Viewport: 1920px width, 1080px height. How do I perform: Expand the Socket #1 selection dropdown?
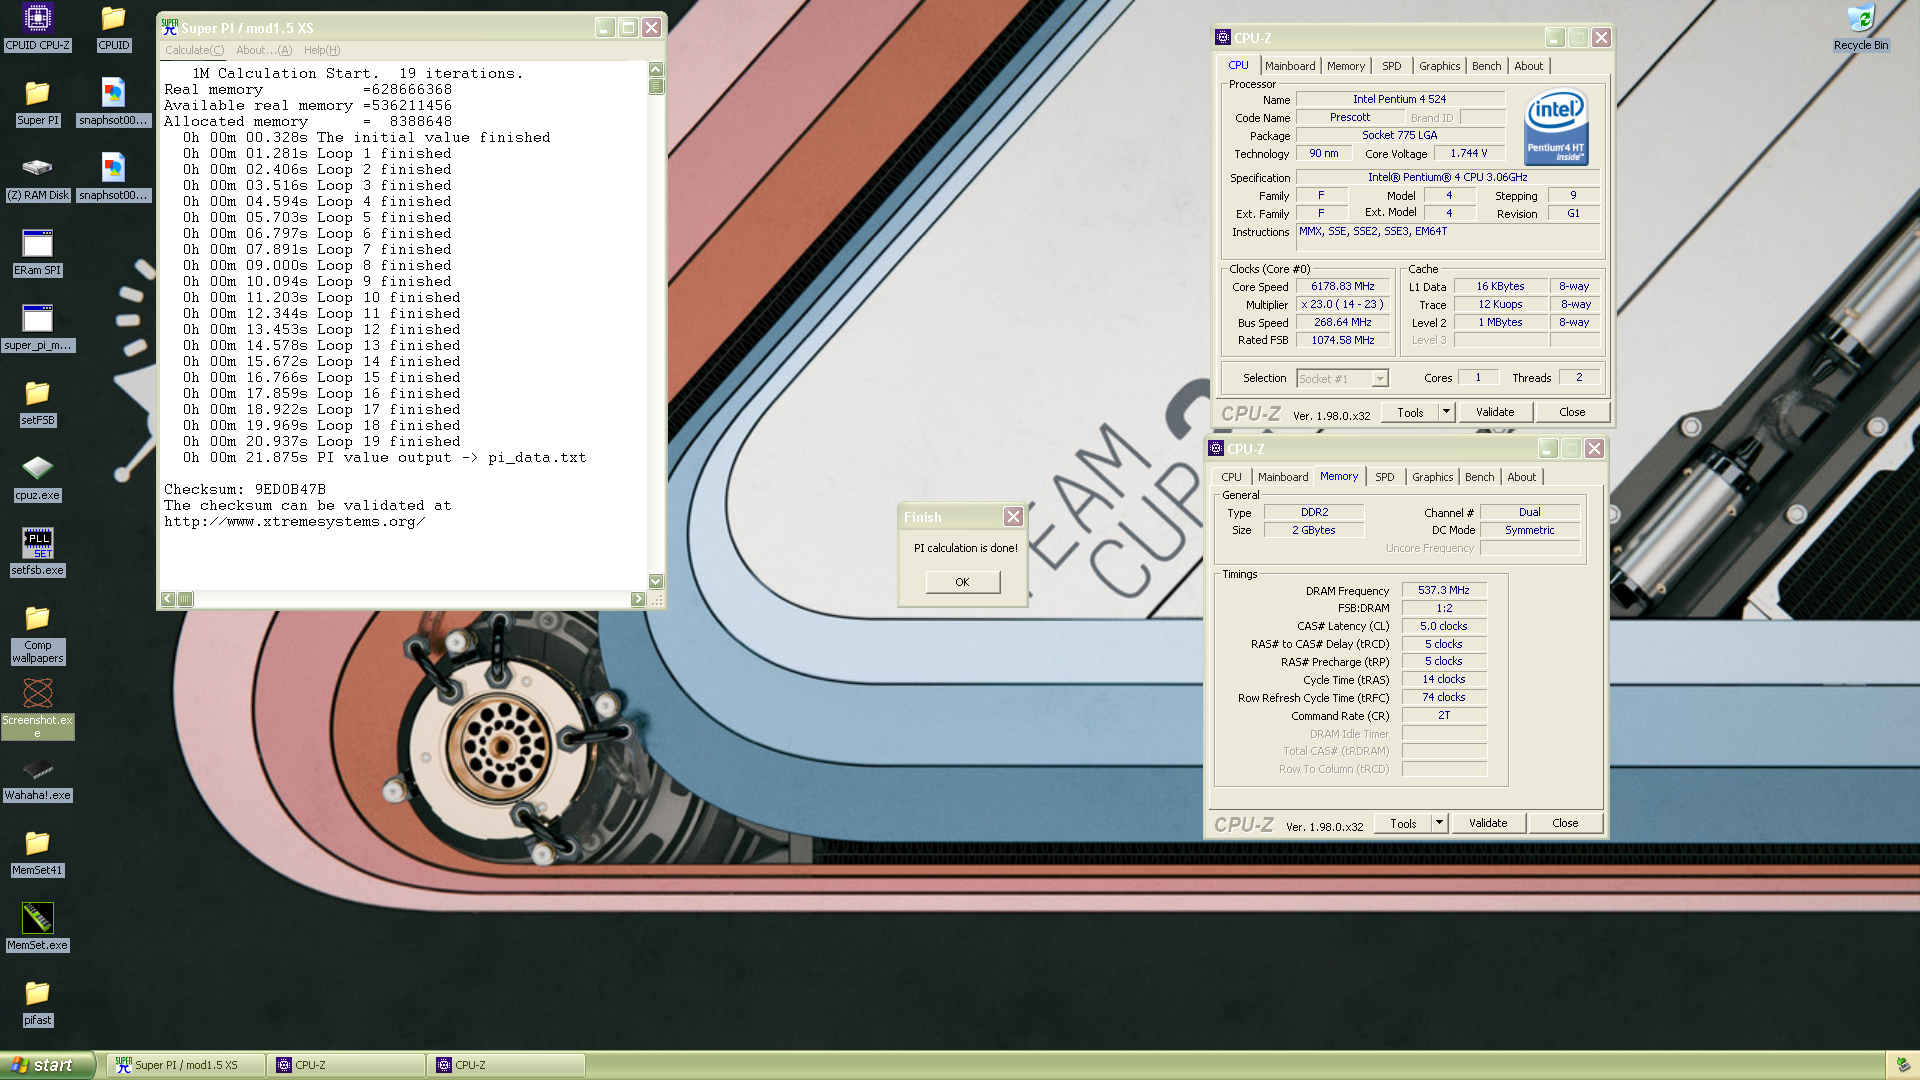(1379, 379)
